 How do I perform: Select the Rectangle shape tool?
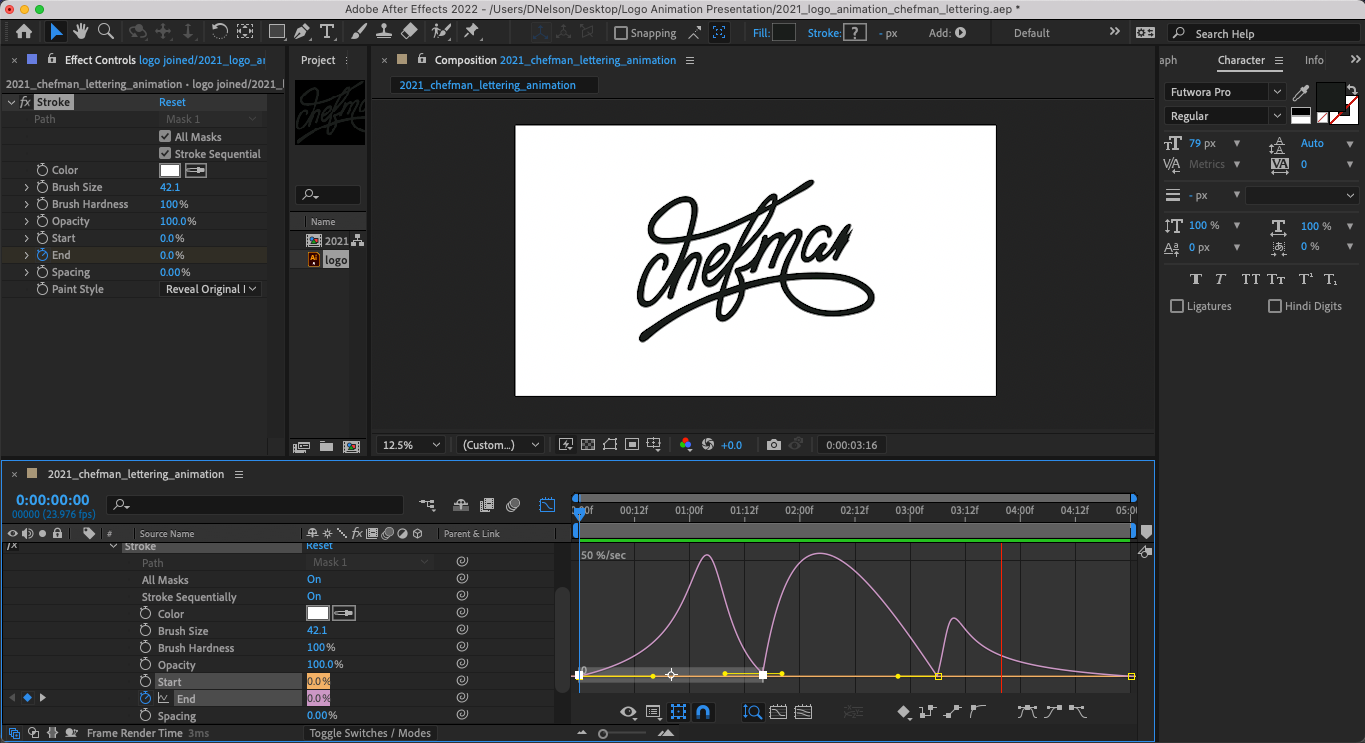[277, 32]
